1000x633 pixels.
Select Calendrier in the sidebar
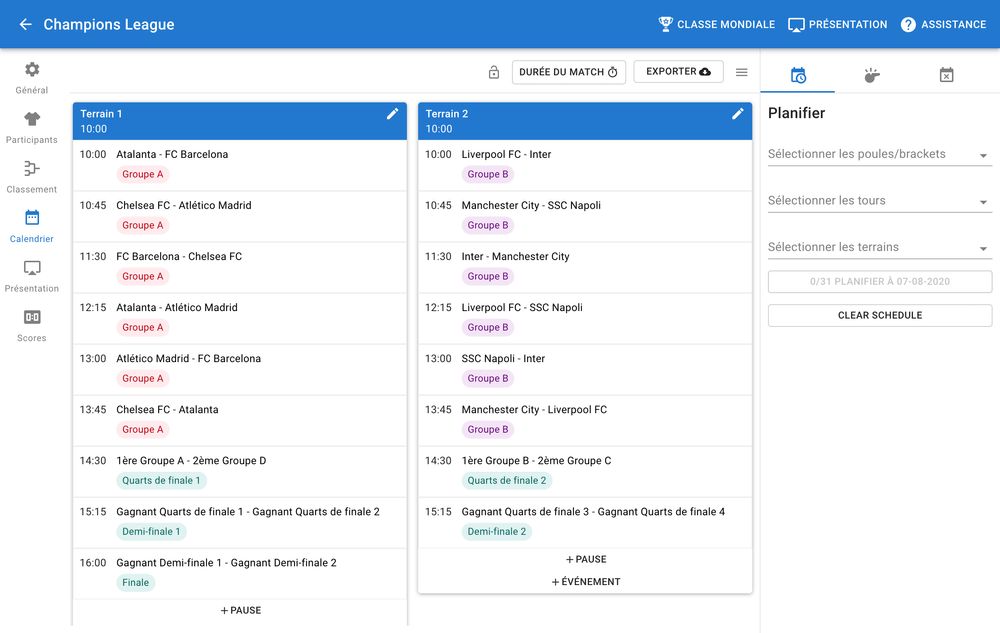32,226
